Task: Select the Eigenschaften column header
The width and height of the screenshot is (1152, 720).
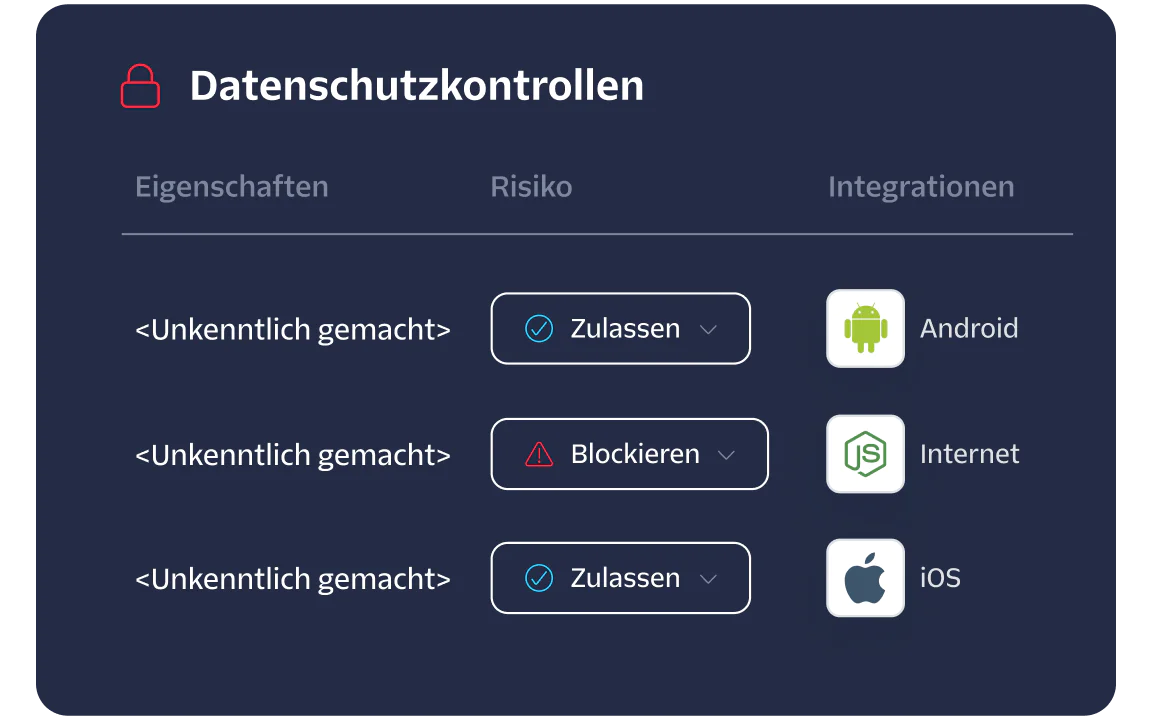Action: click(x=231, y=186)
